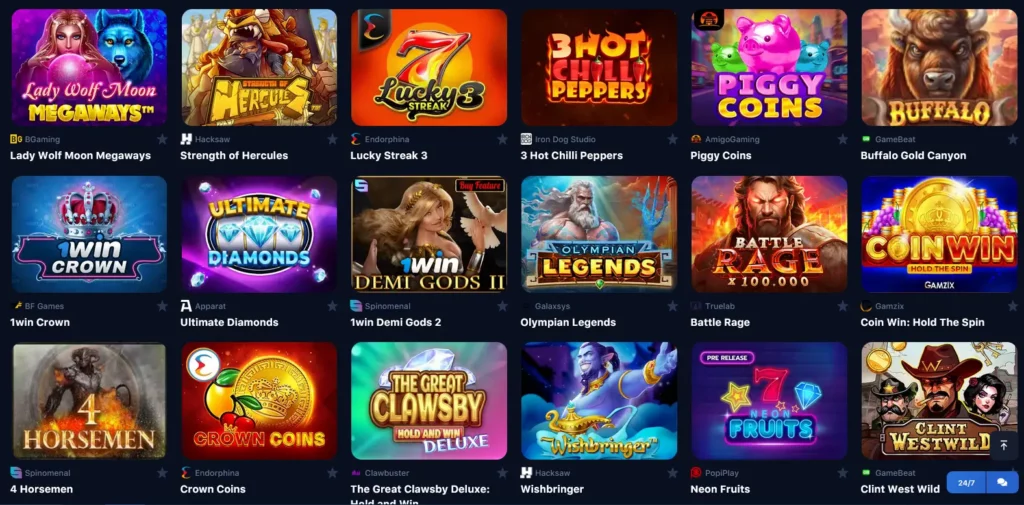This screenshot has height=505, width=1024.
Task: Open 3 Hot Chilli Peppers game thumbnail
Action: point(599,67)
